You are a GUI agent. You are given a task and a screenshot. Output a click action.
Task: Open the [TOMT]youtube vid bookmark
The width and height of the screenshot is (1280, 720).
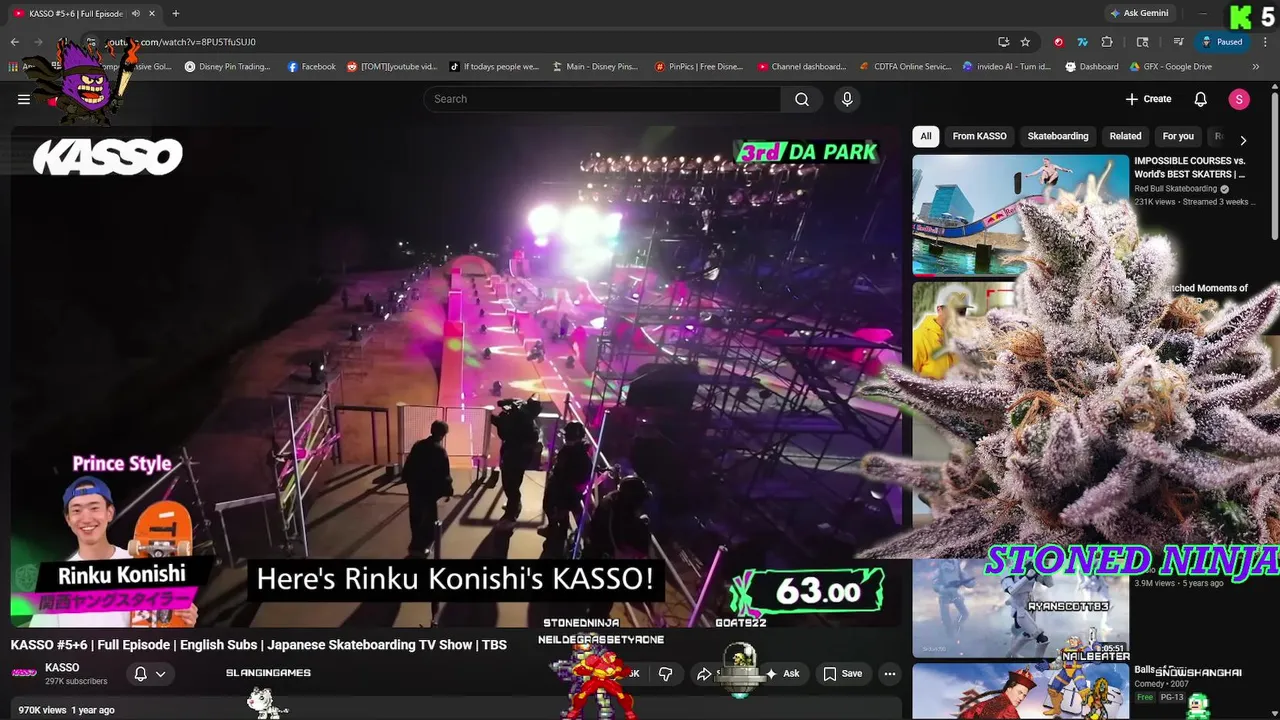[392, 67]
